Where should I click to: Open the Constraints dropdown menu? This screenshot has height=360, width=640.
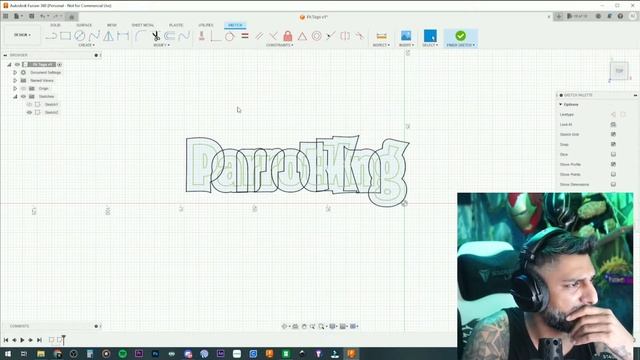[280, 45]
